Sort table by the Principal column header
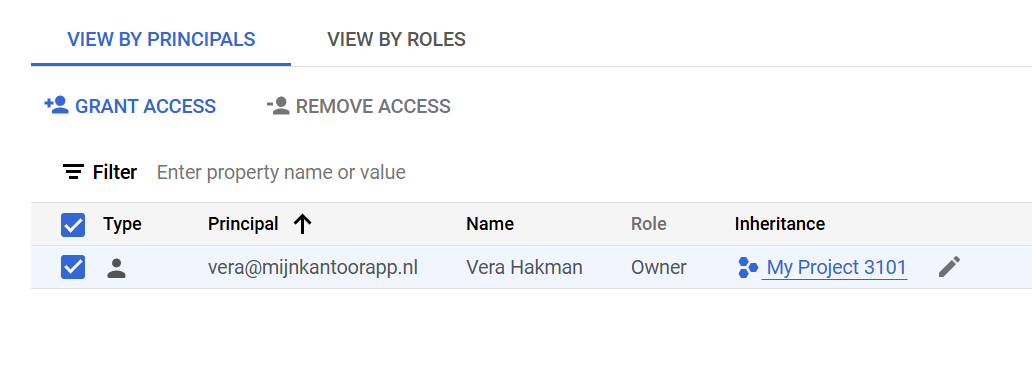 pos(243,224)
